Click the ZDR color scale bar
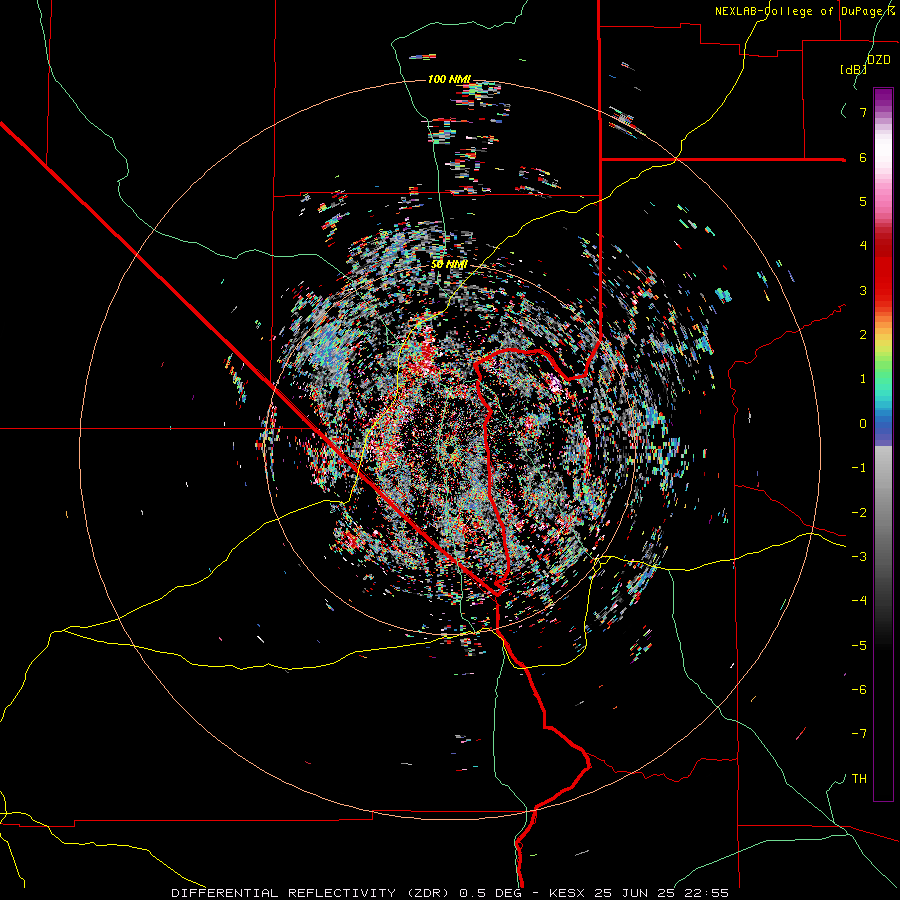Screen dimensions: 900x900 tap(883, 444)
